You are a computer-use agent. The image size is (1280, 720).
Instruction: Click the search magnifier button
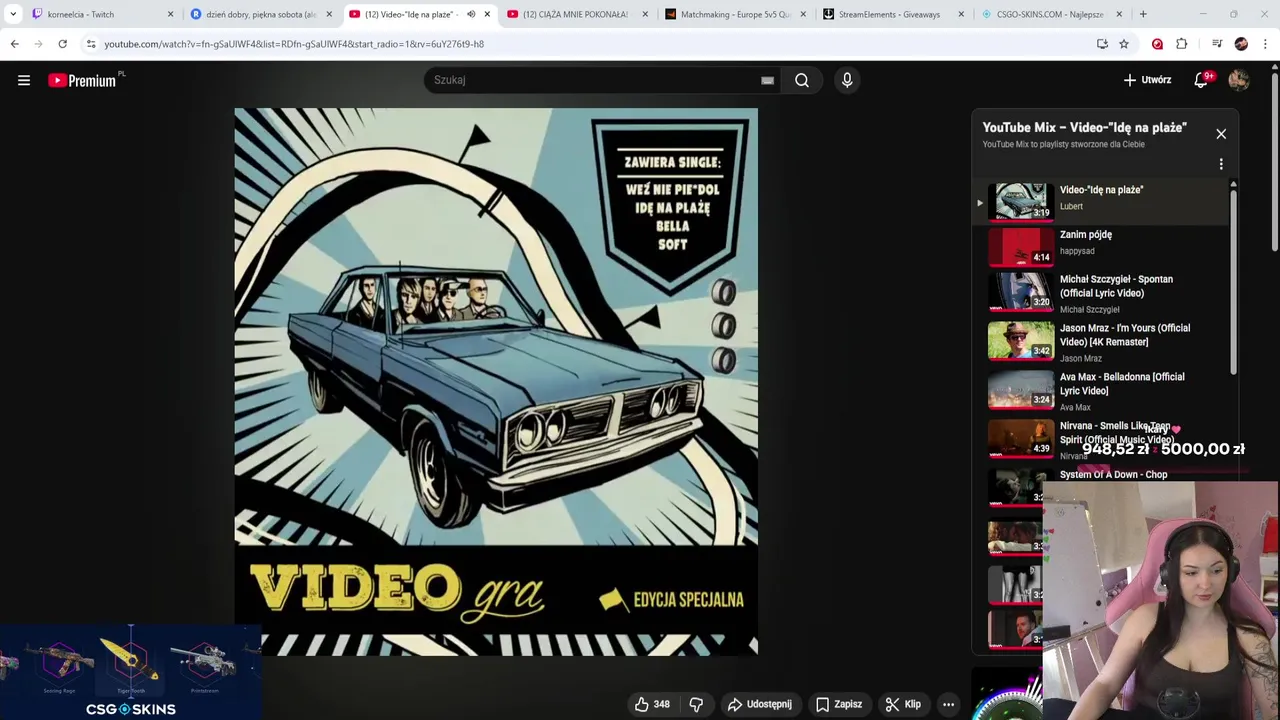point(802,80)
